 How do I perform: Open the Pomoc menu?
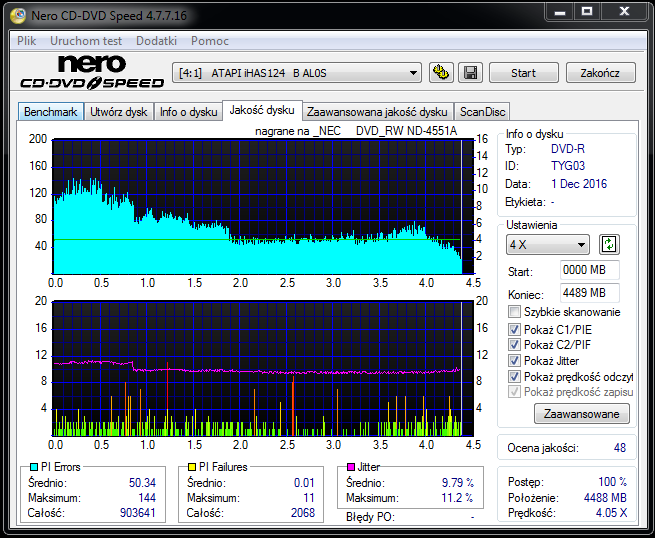[210, 41]
